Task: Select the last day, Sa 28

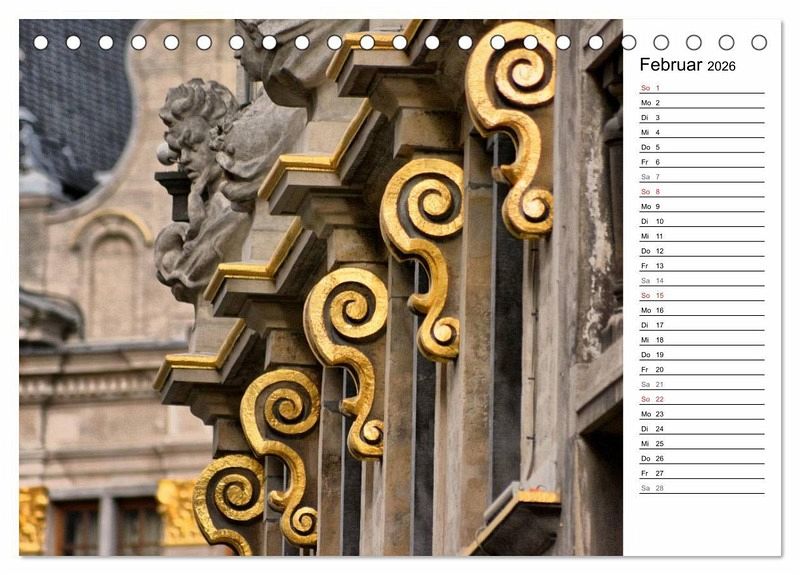Action: coord(701,488)
